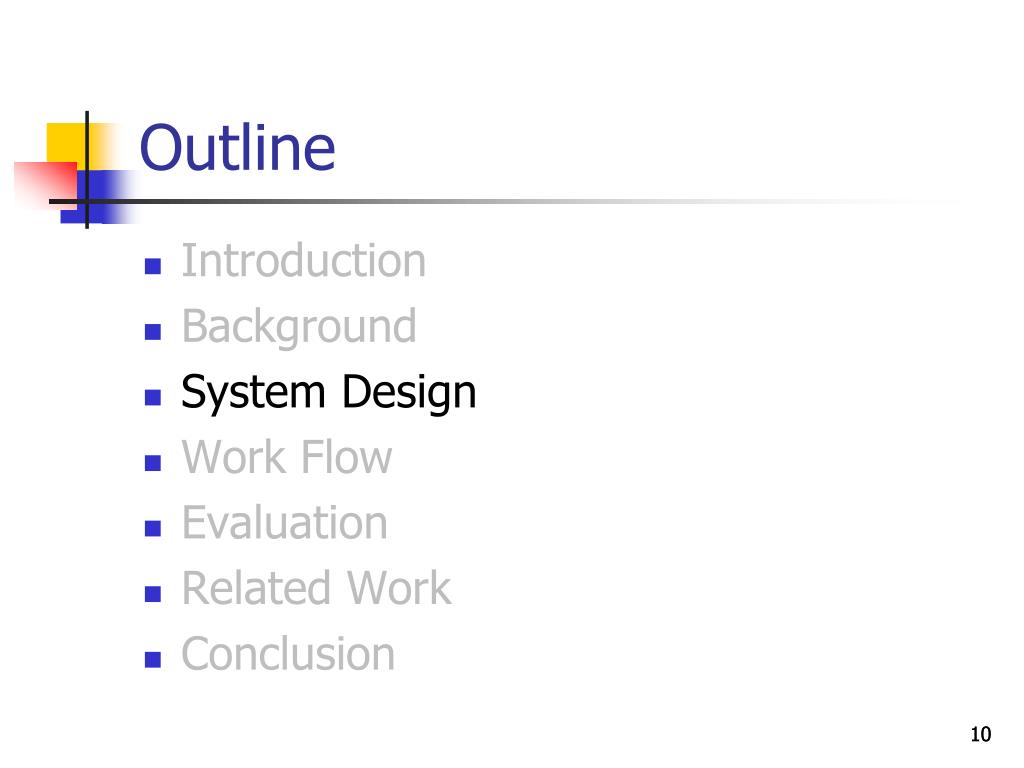
Task: Click the blue bullet beside Work Flow
Action: tap(153, 463)
